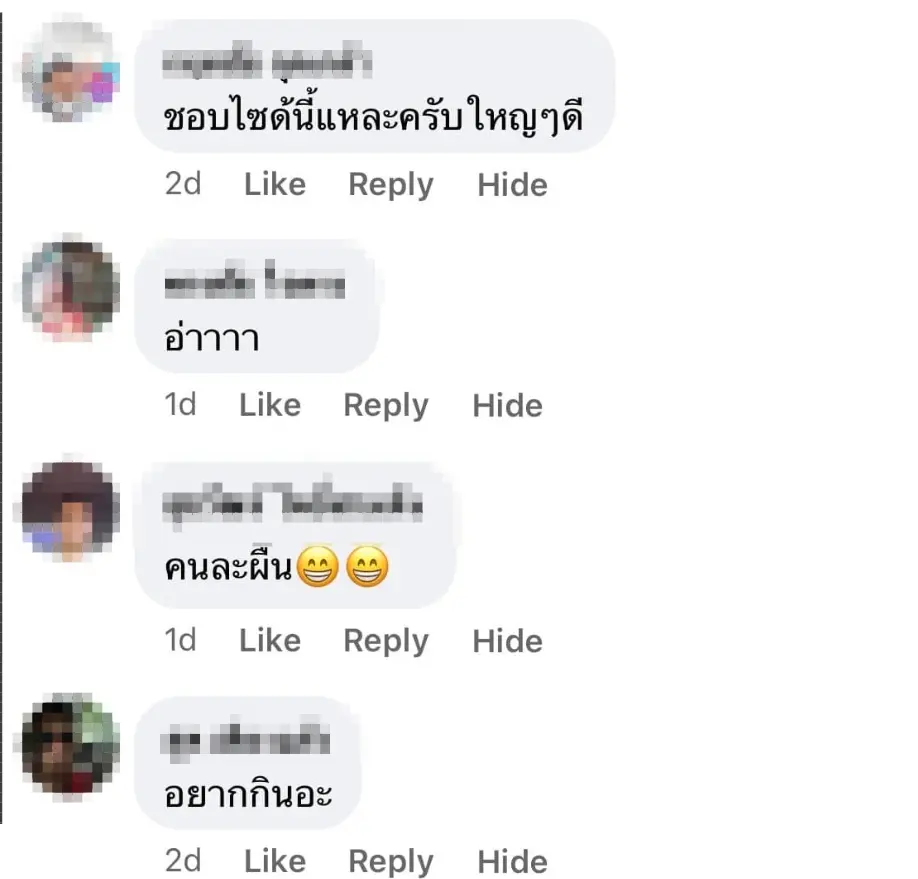Open the 2d timestamp of the first comment
Image resolution: width=918 pixels, height=879 pixels.
tap(183, 184)
